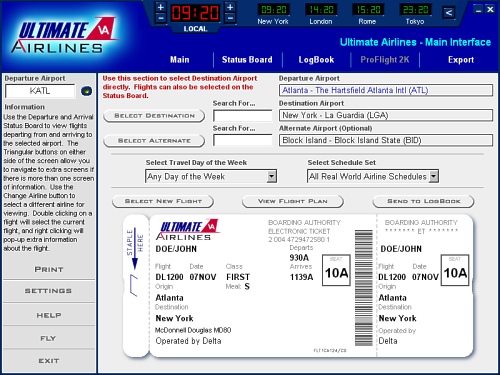Open the Export menu item
Image resolution: width=500 pixels, height=375 pixels.
pos(461,60)
